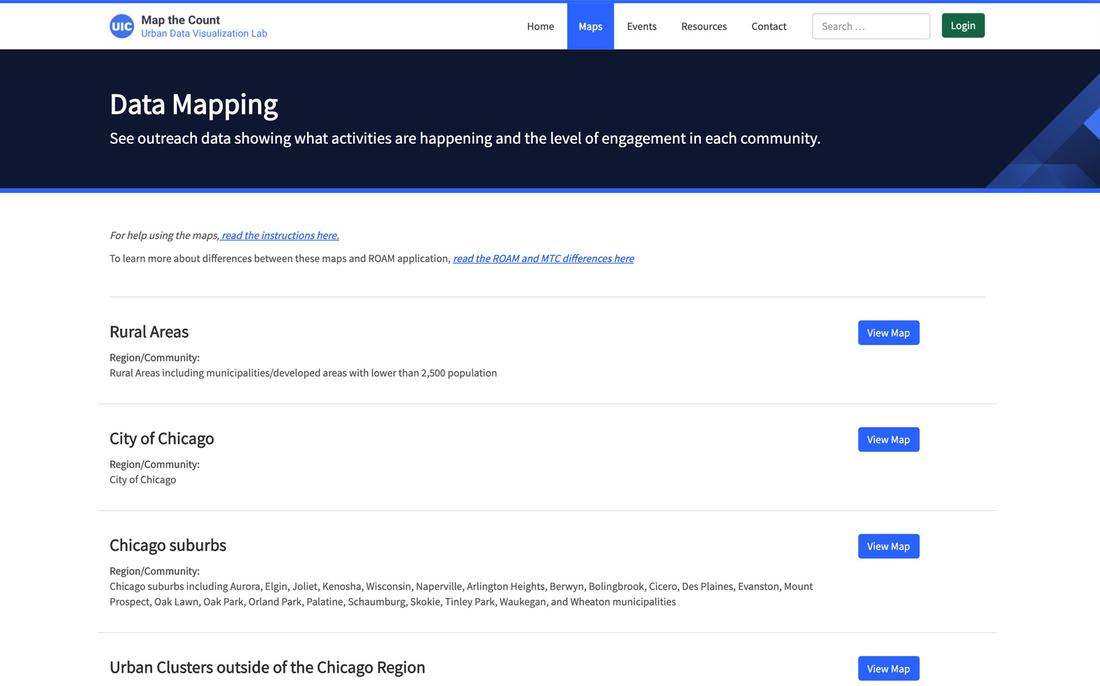
Task: Click the UIC circular logo icon
Action: coord(121,27)
